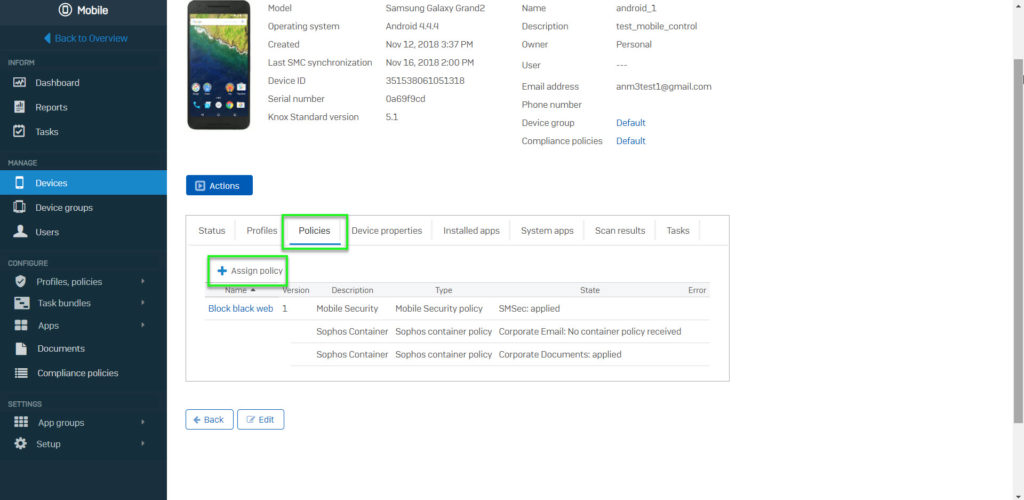
Task: Open the Default device group link
Action: [x=631, y=123]
